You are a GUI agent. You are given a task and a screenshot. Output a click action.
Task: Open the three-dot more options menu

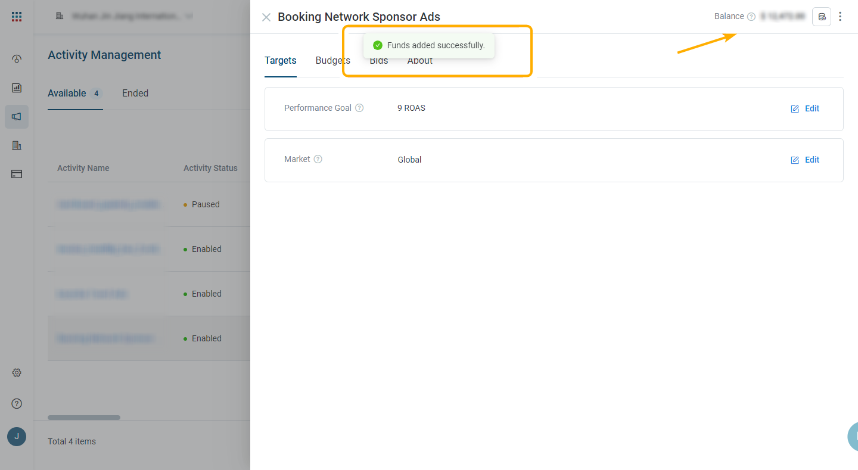840,16
